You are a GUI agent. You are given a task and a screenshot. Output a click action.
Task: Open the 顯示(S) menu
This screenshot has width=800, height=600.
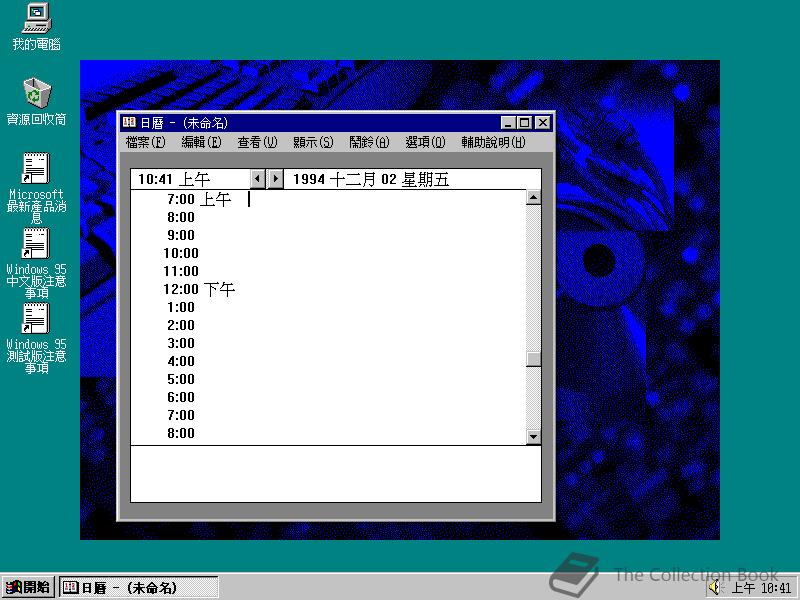[x=313, y=142]
